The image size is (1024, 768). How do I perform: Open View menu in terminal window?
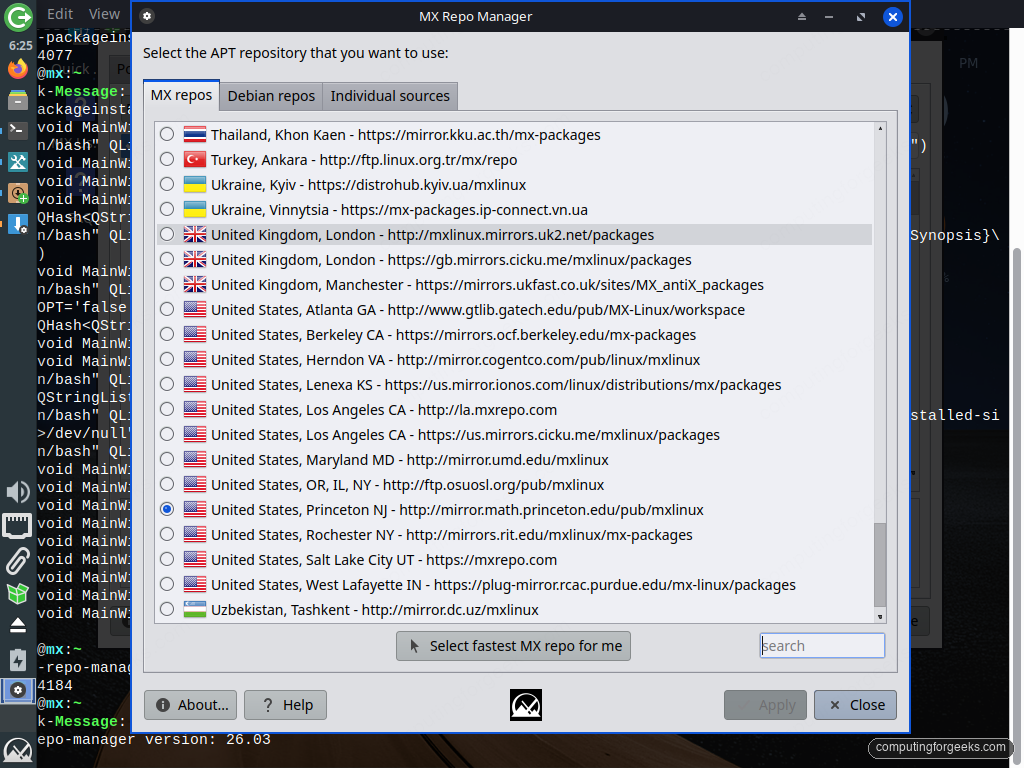pos(104,14)
